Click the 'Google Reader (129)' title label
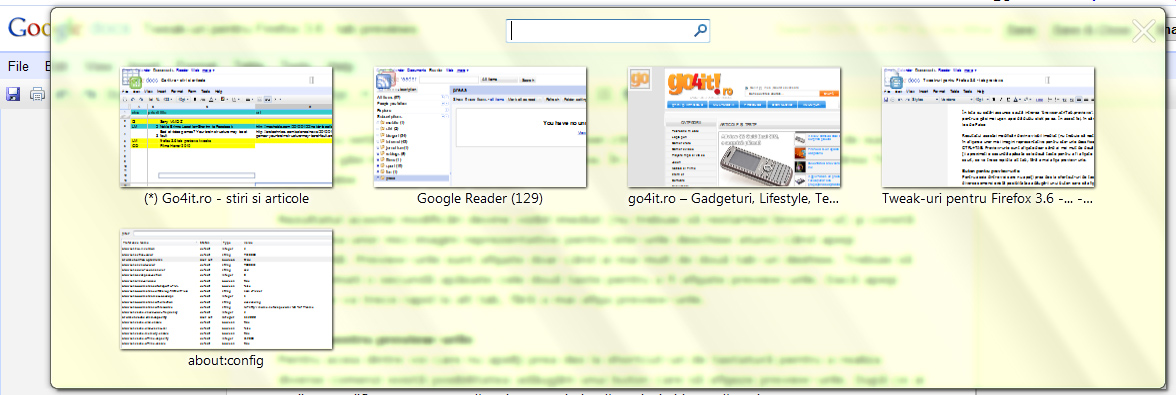This screenshot has height=395, width=1176. (480, 199)
